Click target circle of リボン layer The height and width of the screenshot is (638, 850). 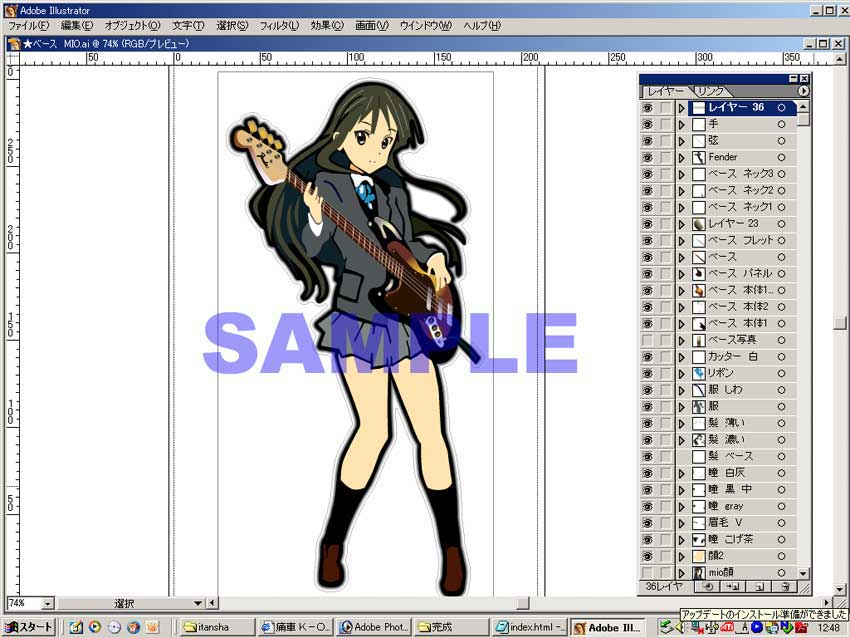781,373
